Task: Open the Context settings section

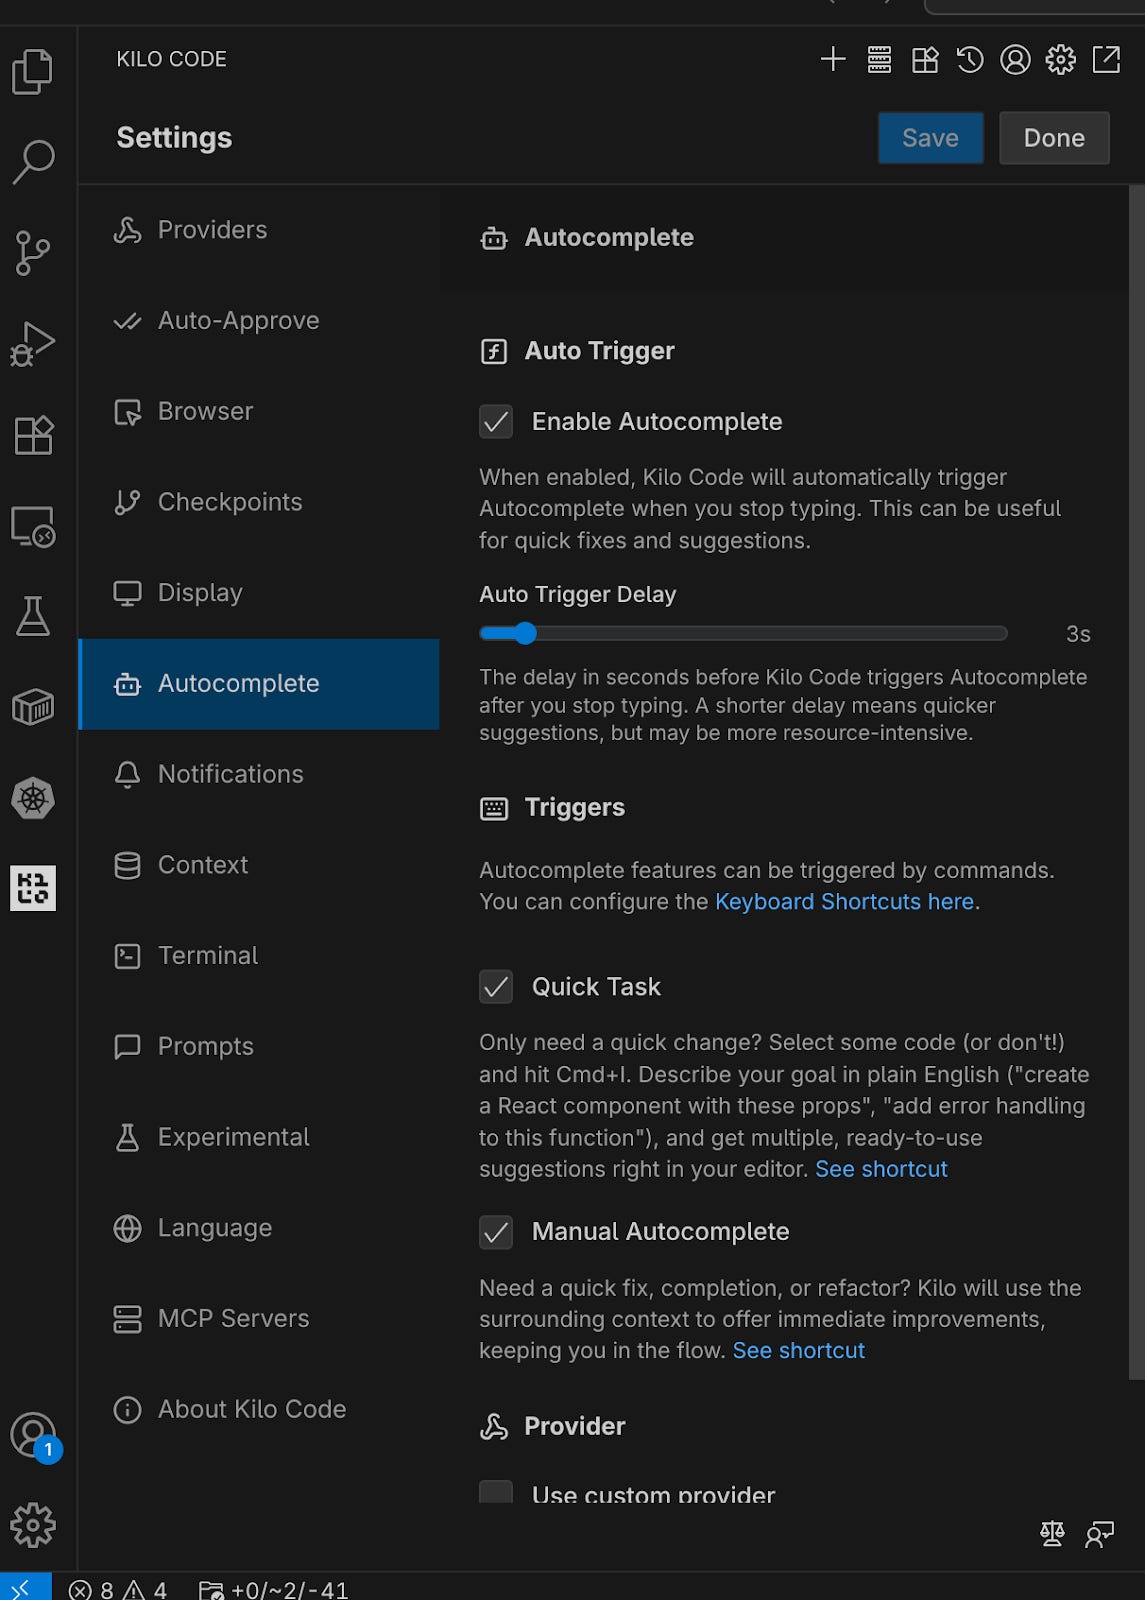Action: [259, 865]
